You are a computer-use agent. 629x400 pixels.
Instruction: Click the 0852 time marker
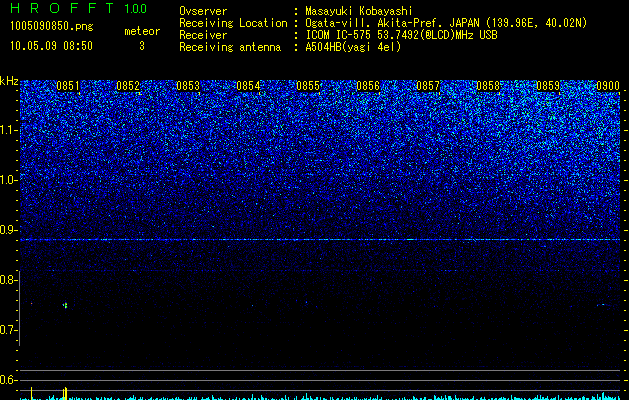[128, 86]
